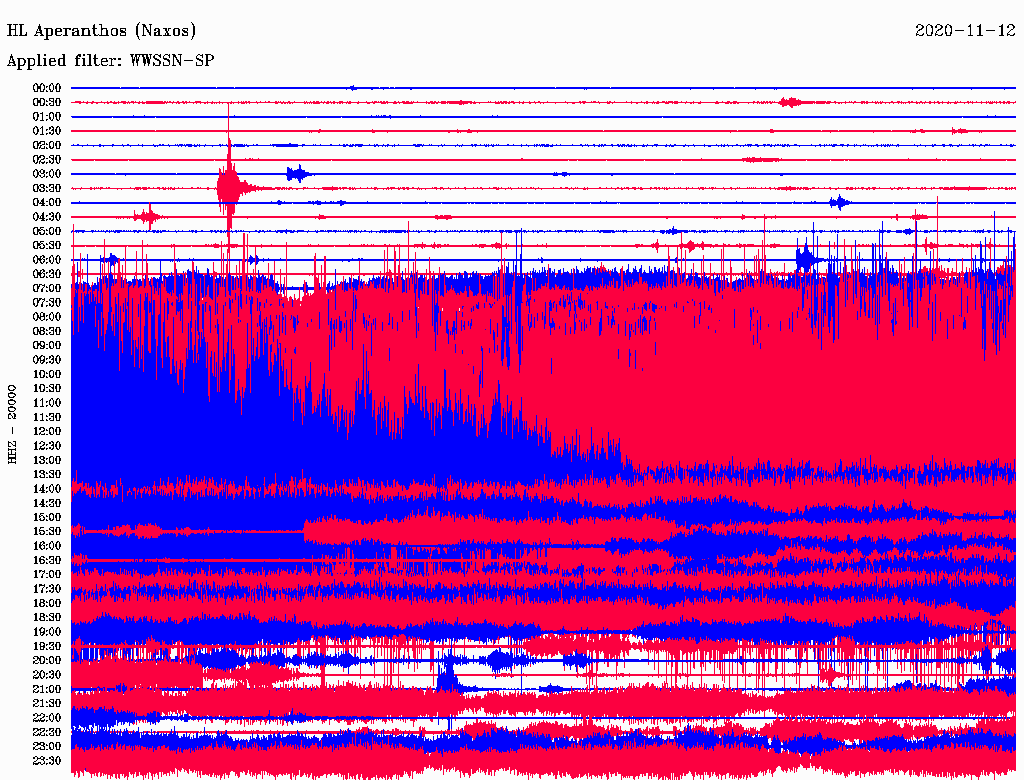
Task: Select the 18:30 time label
Action: [x=47, y=617]
